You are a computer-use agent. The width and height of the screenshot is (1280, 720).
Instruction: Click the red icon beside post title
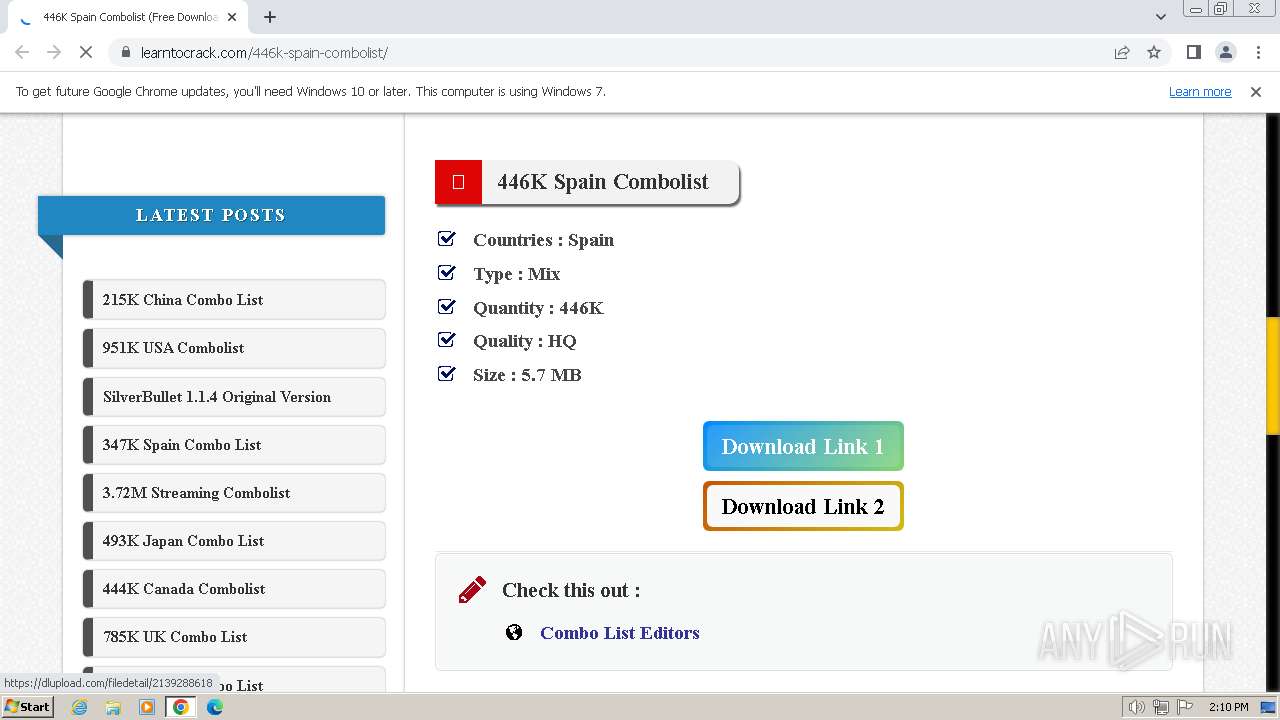coord(458,182)
